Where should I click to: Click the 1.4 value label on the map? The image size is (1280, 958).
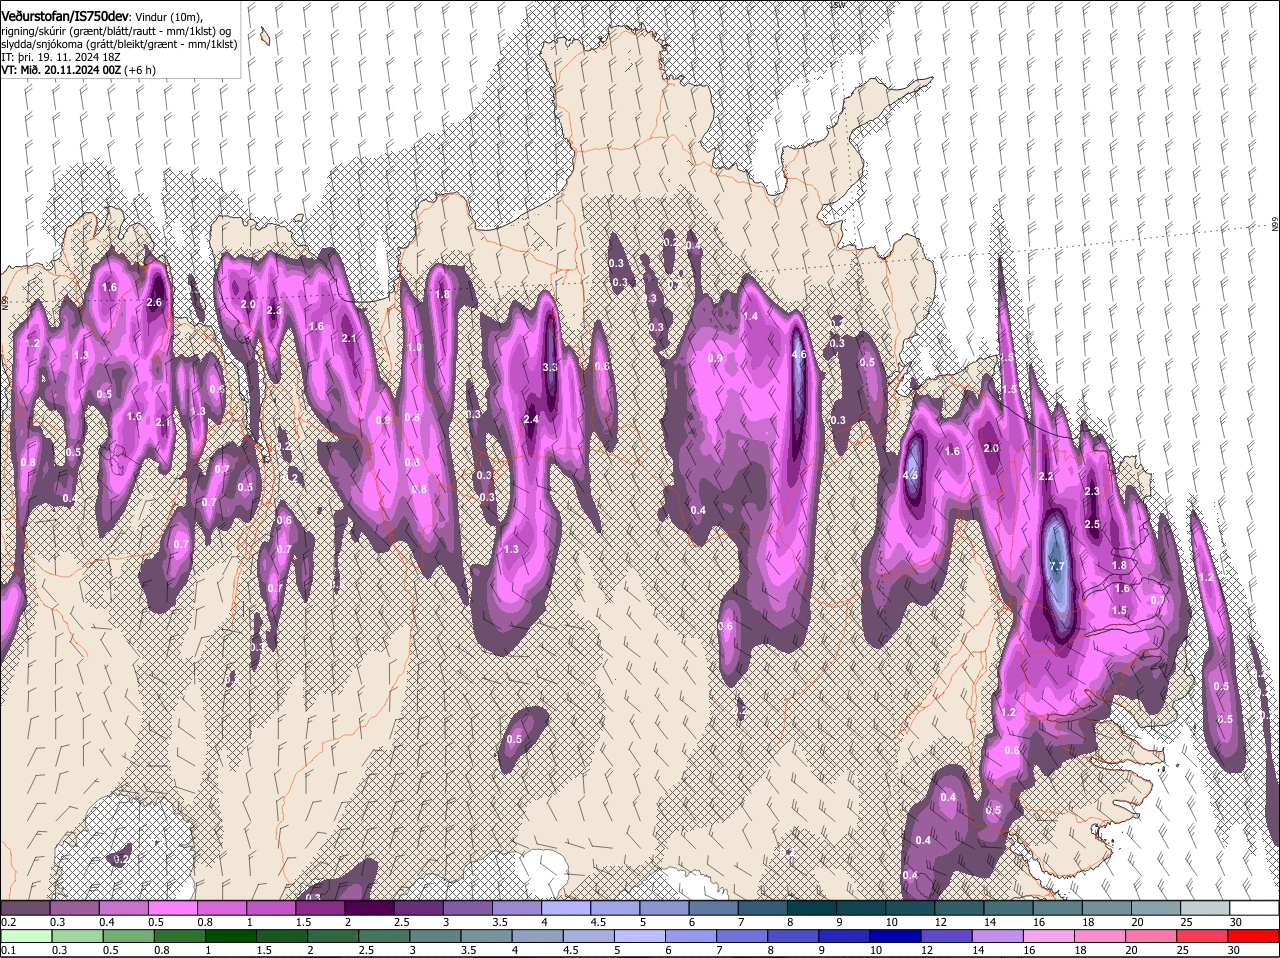751,316
